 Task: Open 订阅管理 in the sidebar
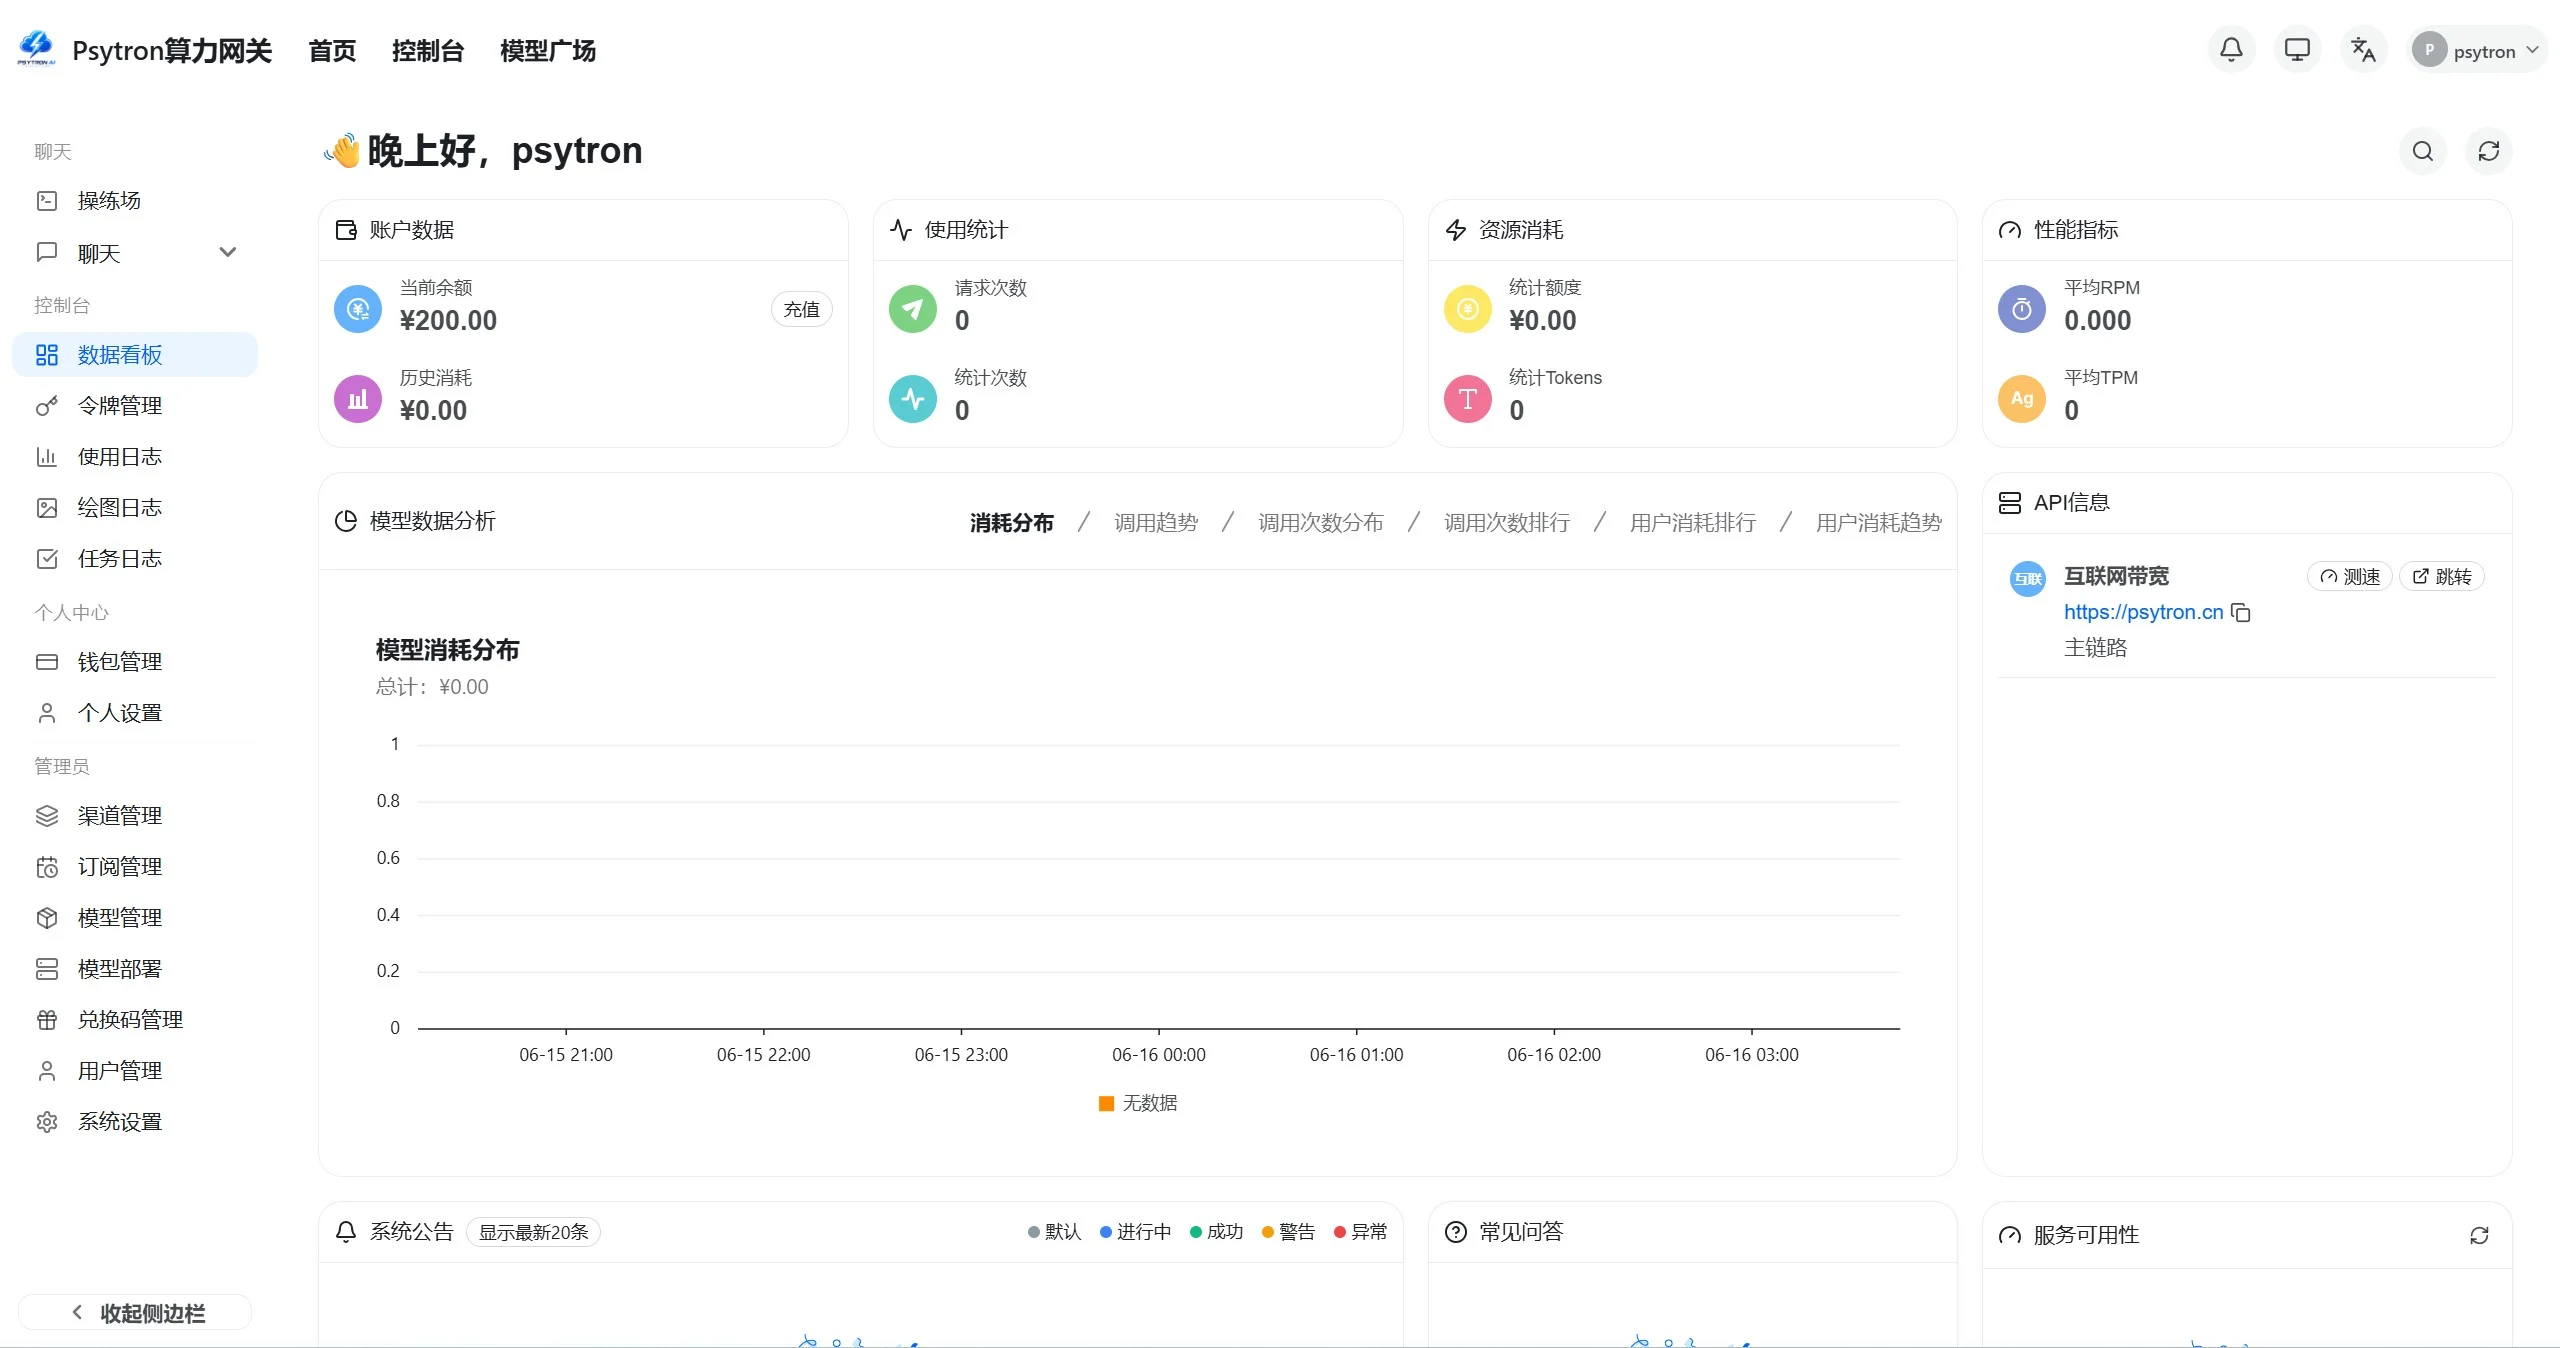pos(135,867)
